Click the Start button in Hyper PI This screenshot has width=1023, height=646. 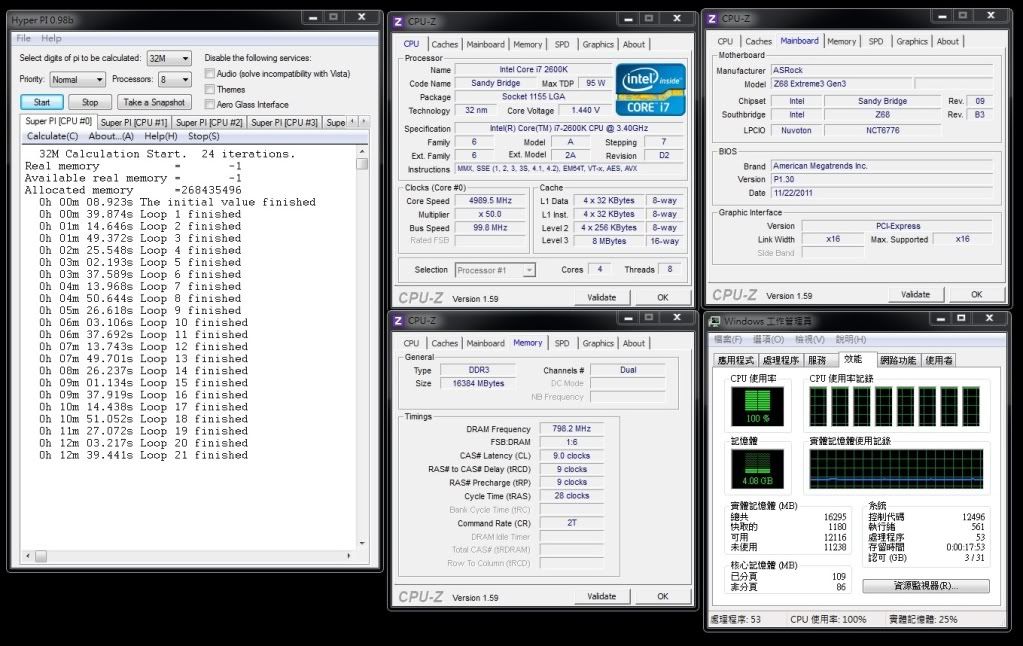click(42, 102)
